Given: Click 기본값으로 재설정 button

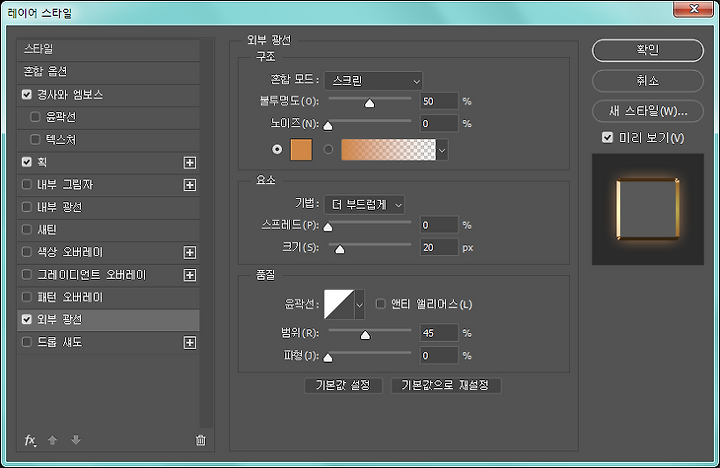Looking at the screenshot, I should (x=446, y=385).
